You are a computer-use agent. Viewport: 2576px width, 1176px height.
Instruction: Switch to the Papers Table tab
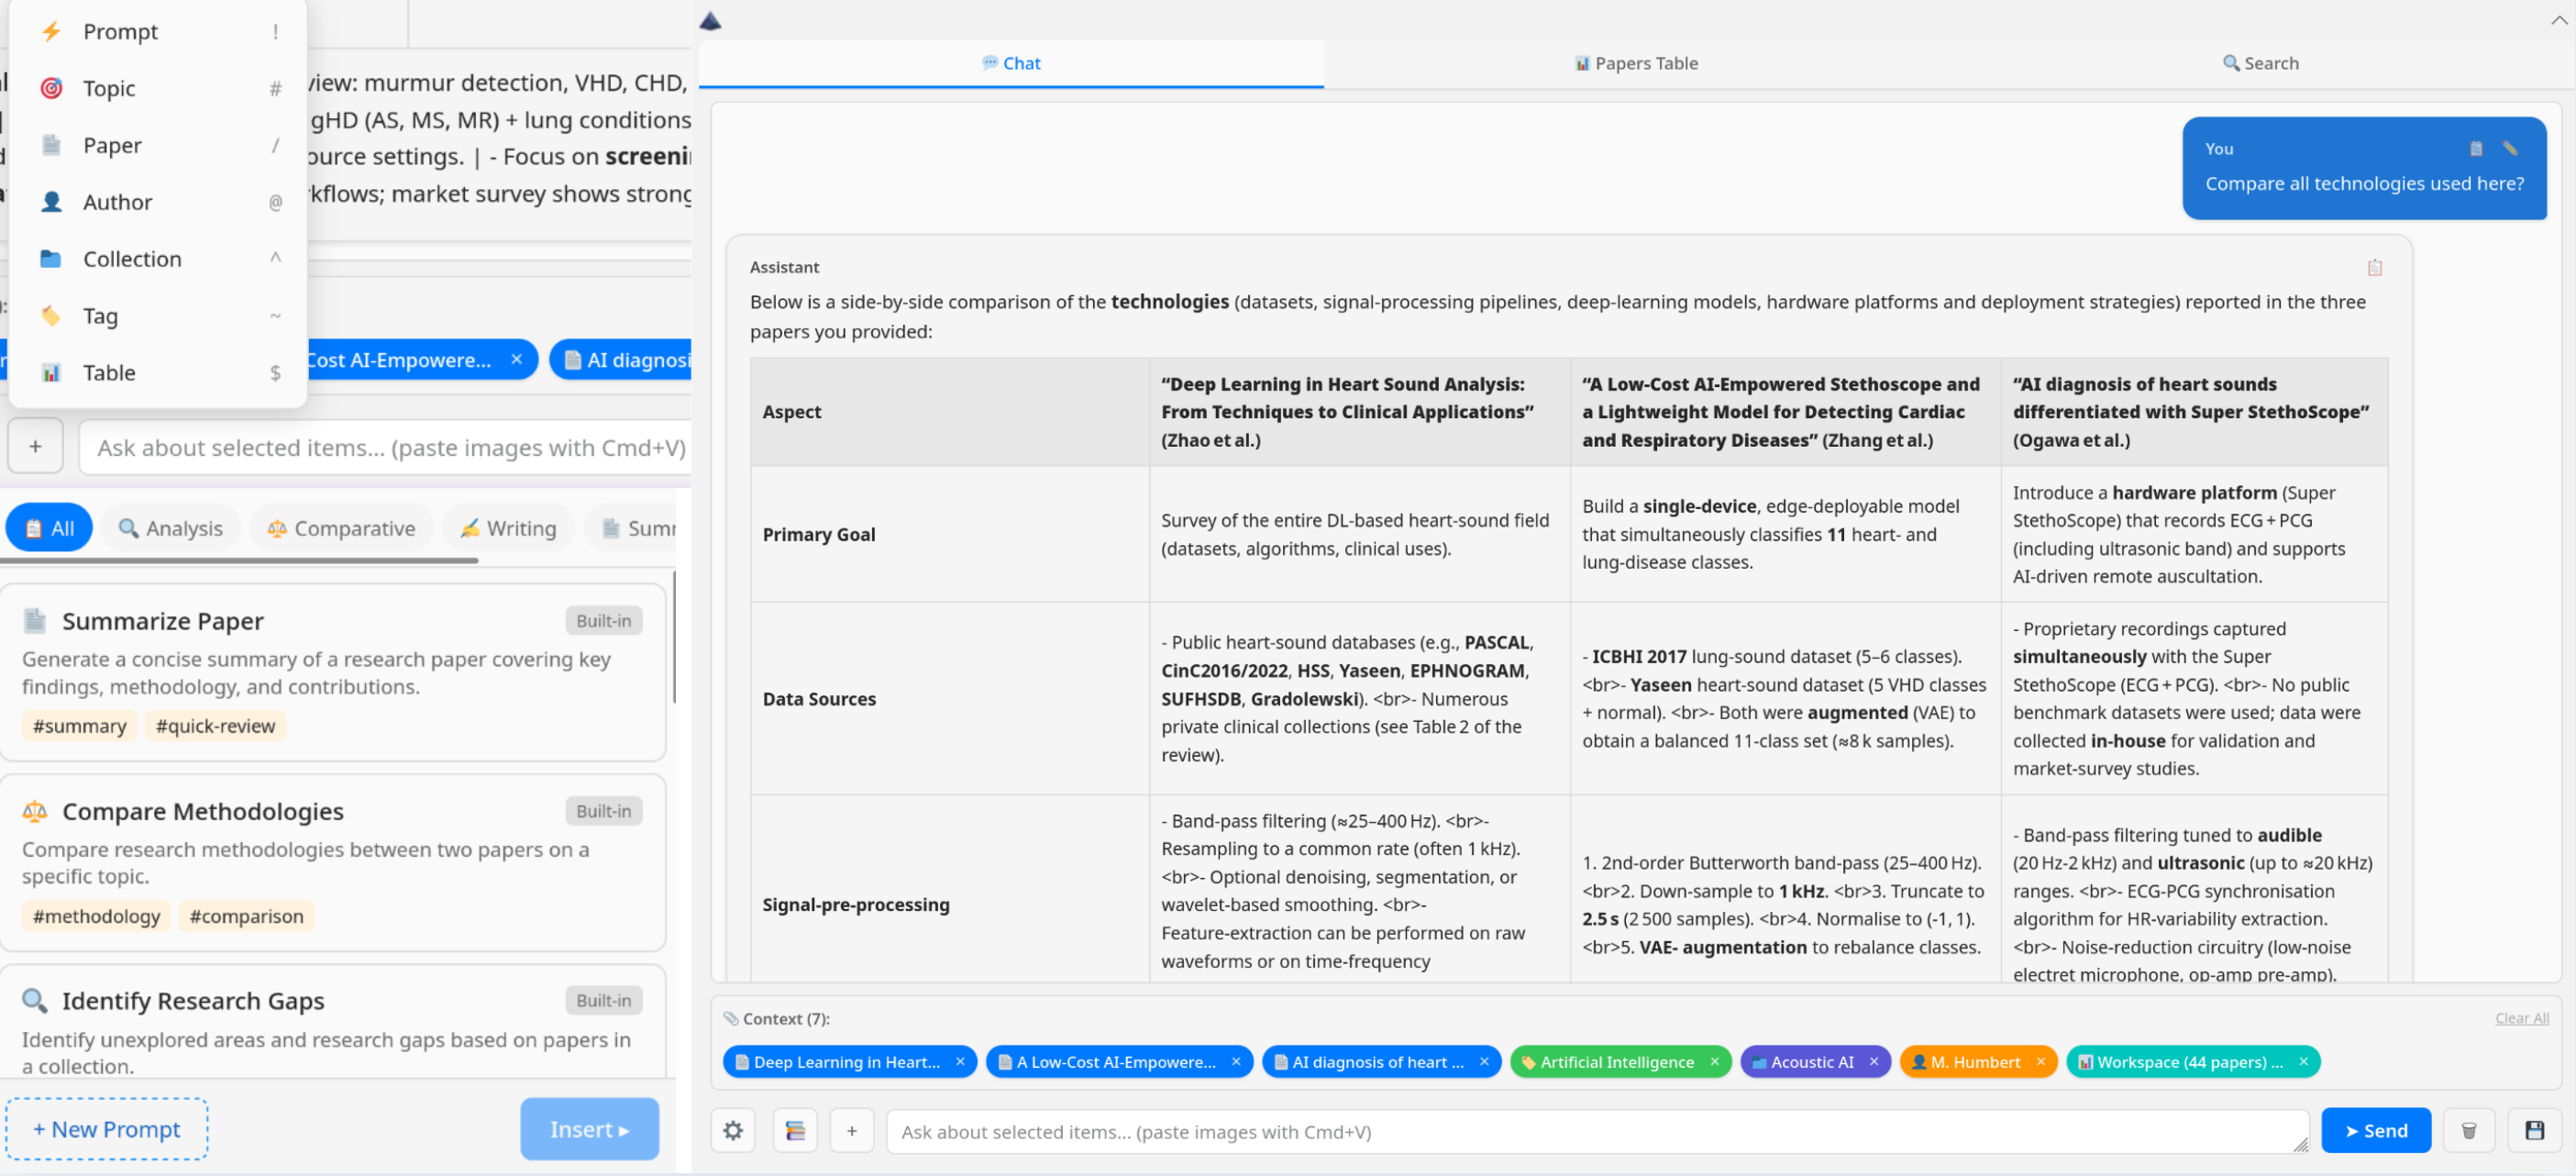click(1634, 62)
